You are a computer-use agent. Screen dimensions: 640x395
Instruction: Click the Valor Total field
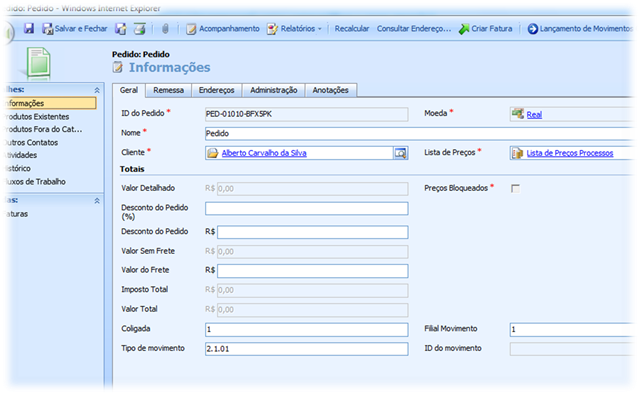click(313, 310)
